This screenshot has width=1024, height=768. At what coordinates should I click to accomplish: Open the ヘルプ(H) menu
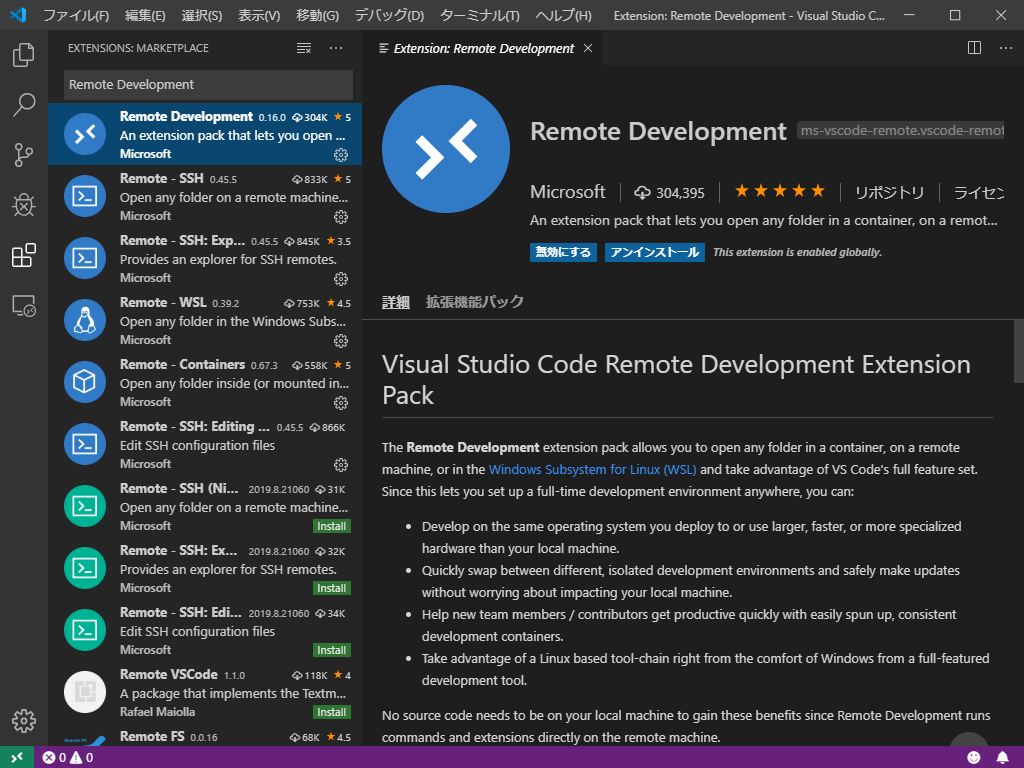[564, 15]
